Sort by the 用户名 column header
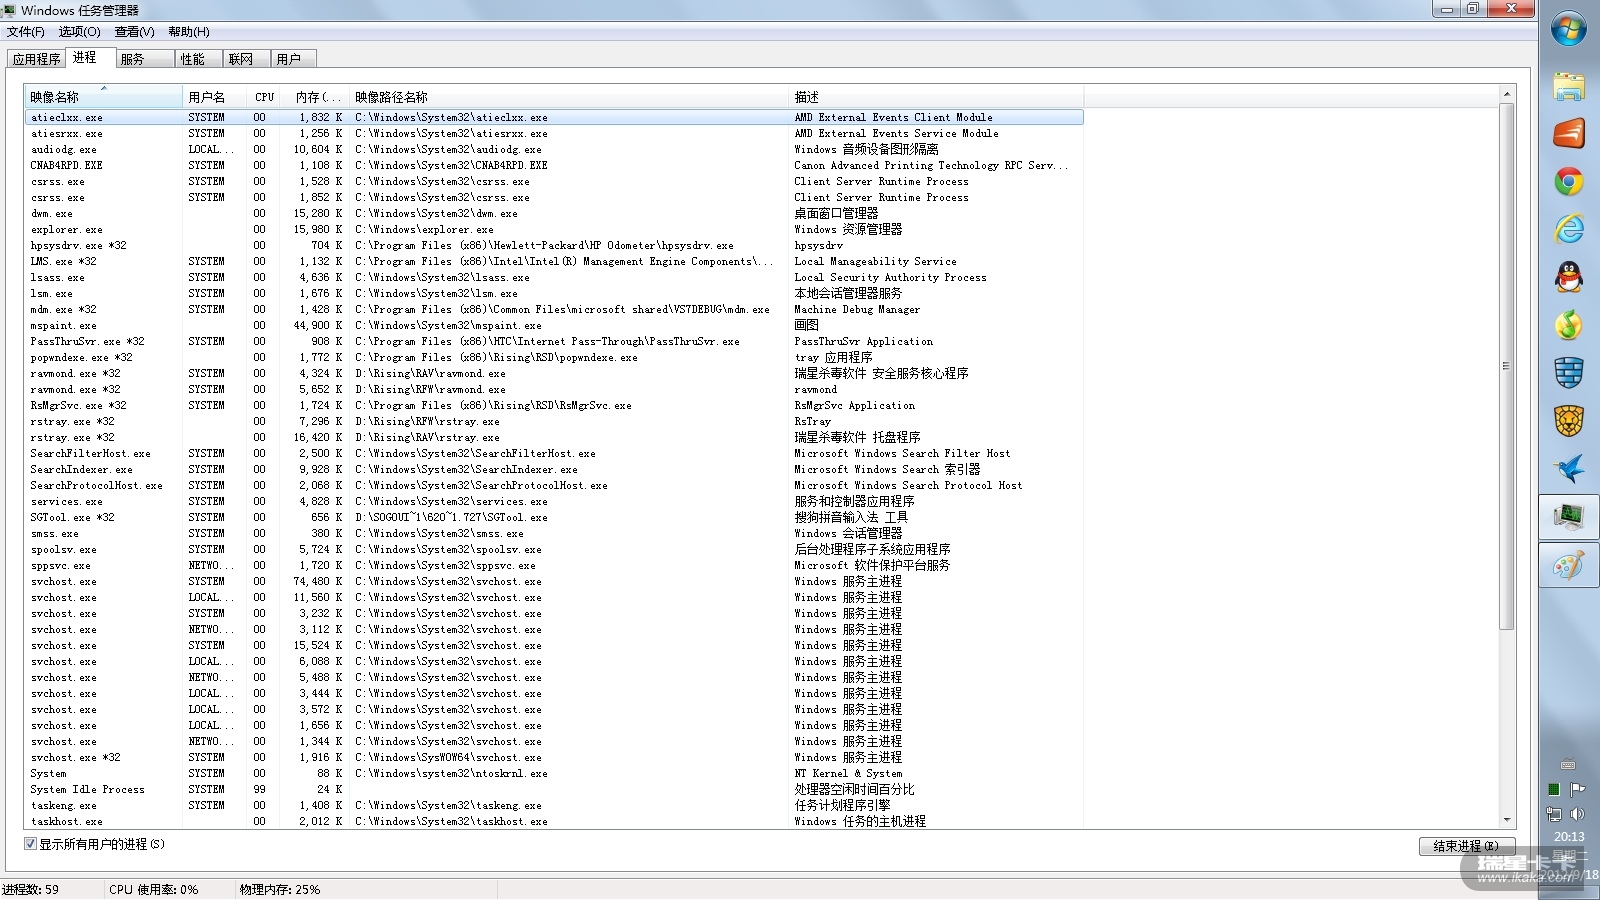Image resolution: width=1600 pixels, height=900 pixels. (x=214, y=97)
